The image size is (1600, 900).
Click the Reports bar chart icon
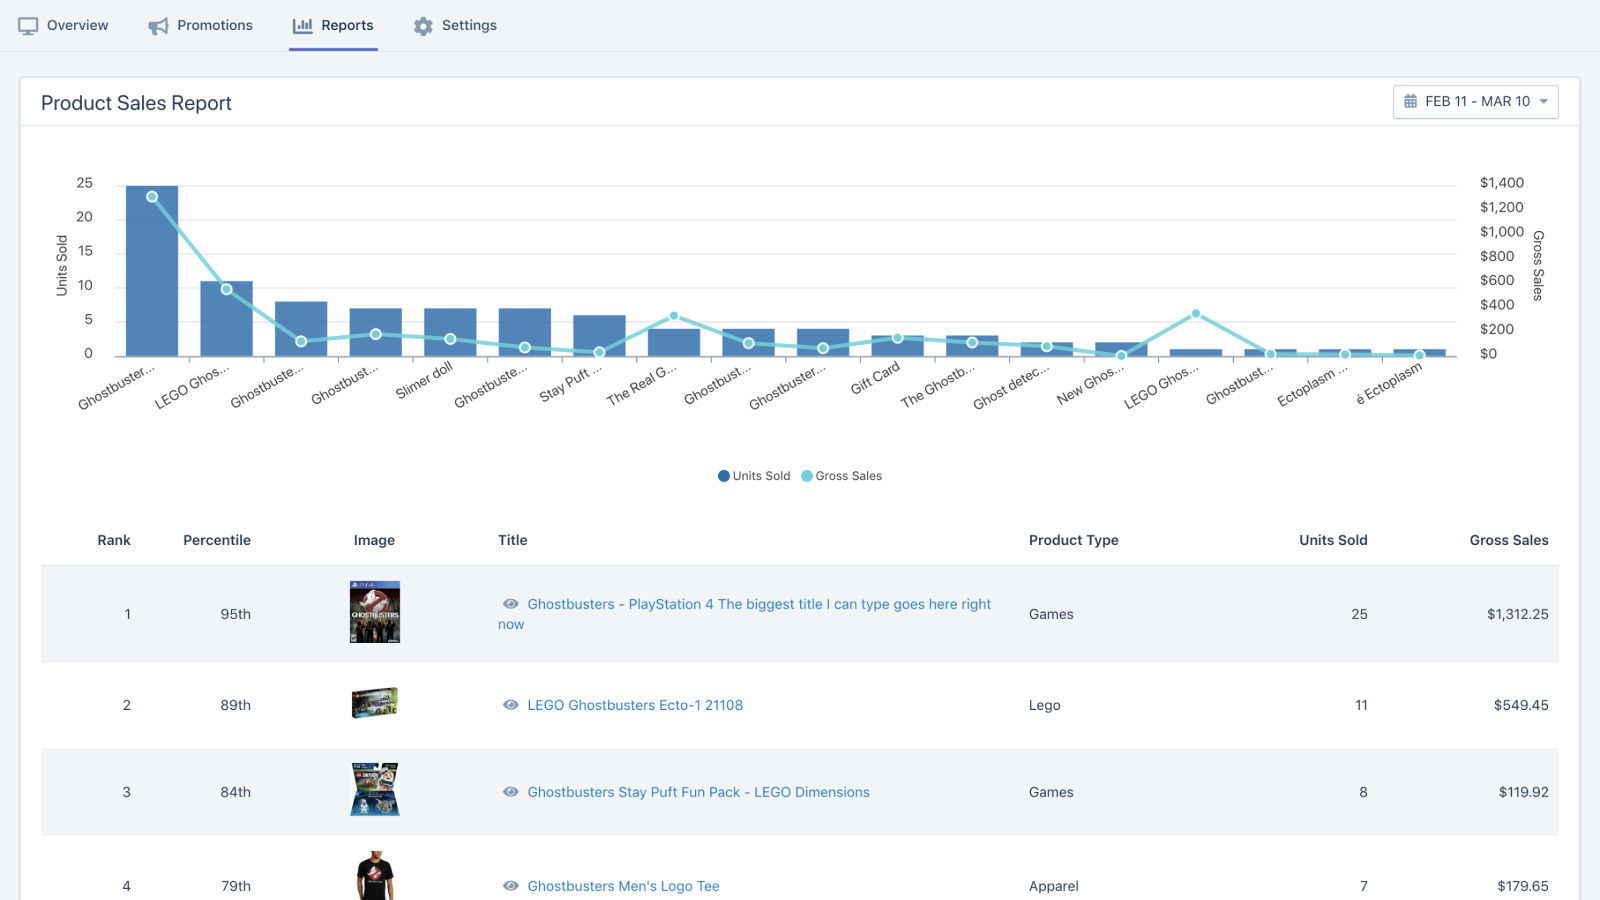pos(302,26)
